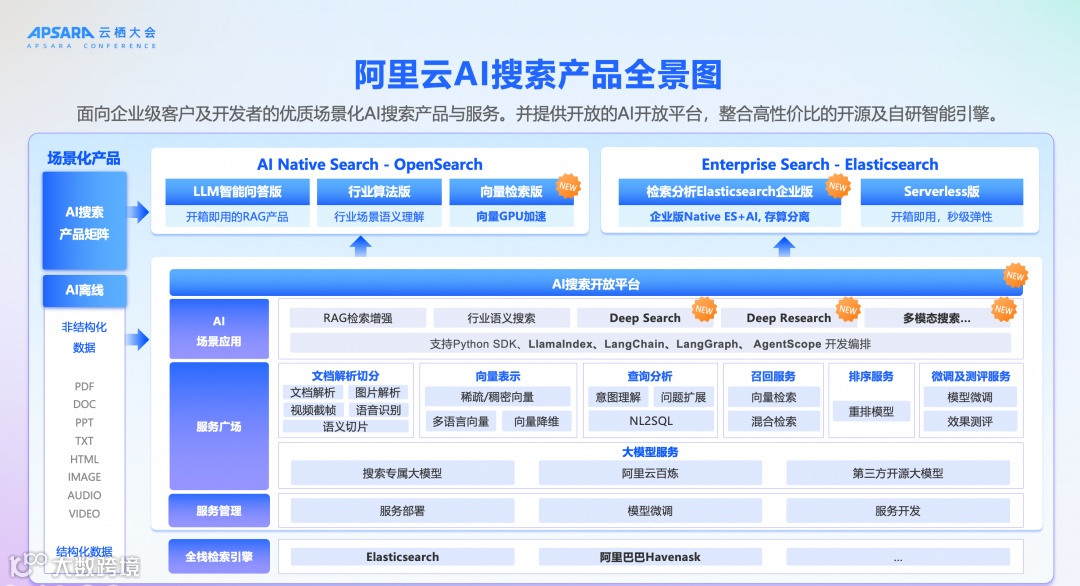Select the 行业算法版 header
Viewport: 1080px width, 586px height.
(379, 191)
